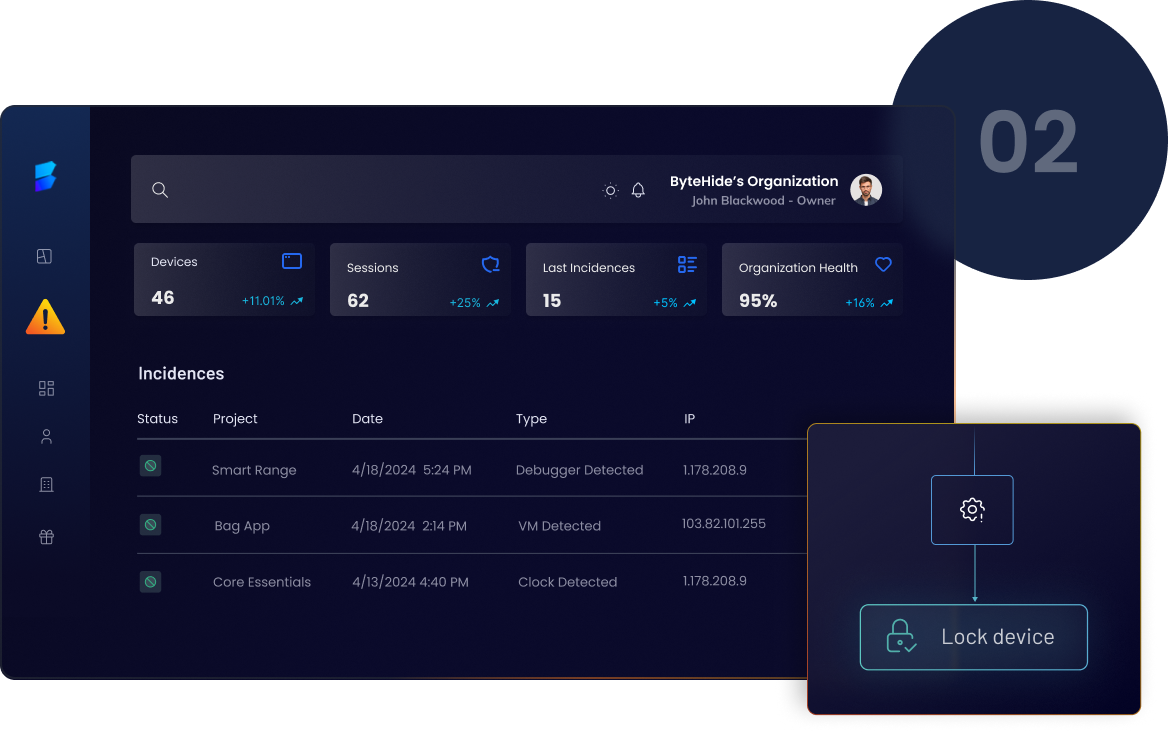This screenshot has width=1168, height=733.
Task: Toggle status icon for Core Essentials
Action: pyautogui.click(x=150, y=581)
